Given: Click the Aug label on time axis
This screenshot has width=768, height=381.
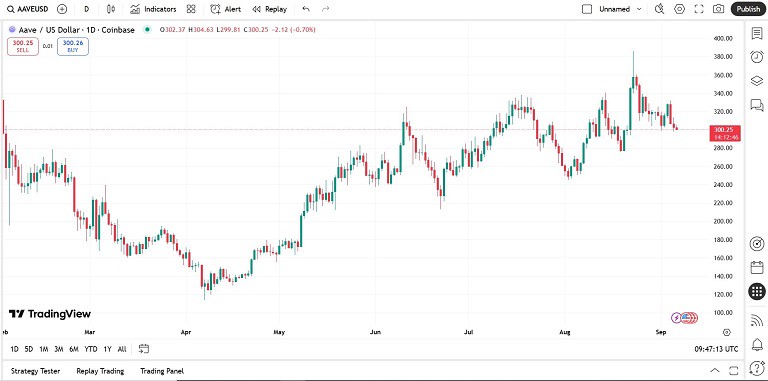Looking at the screenshot, I should click(565, 332).
